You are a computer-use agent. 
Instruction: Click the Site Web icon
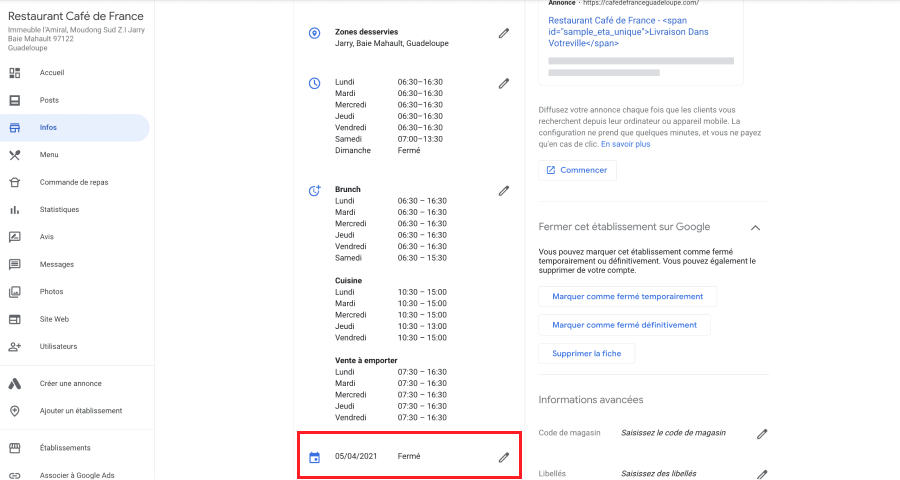pos(15,319)
